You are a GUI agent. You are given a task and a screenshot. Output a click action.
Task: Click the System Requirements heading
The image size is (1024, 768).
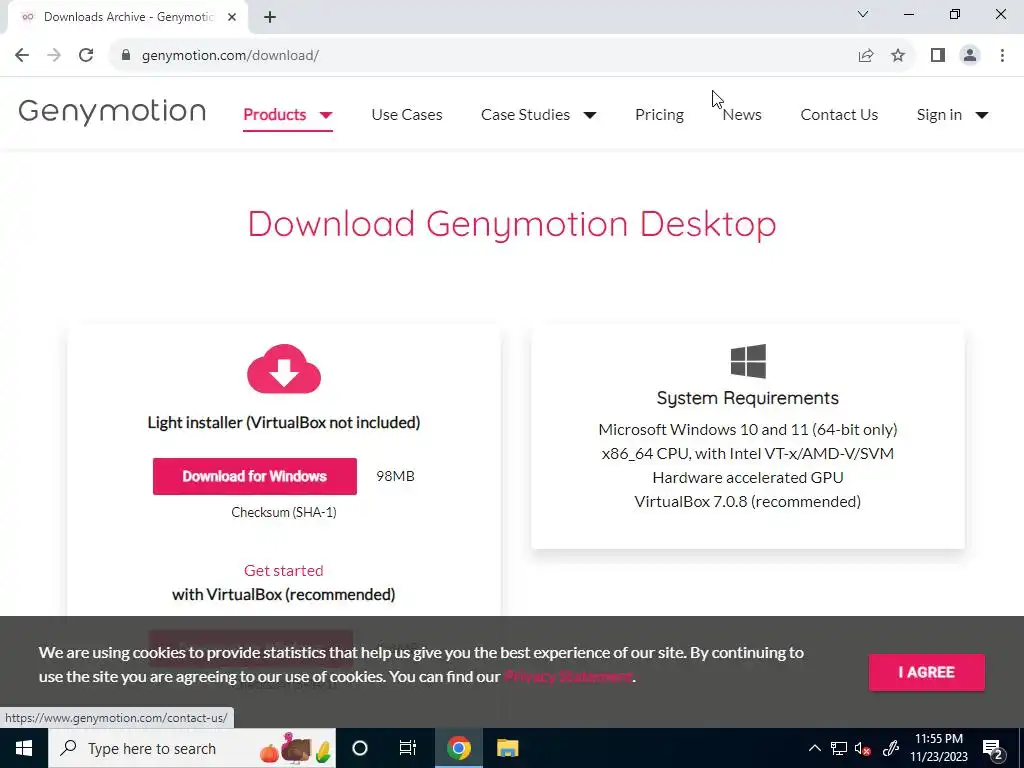(x=748, y=398)
